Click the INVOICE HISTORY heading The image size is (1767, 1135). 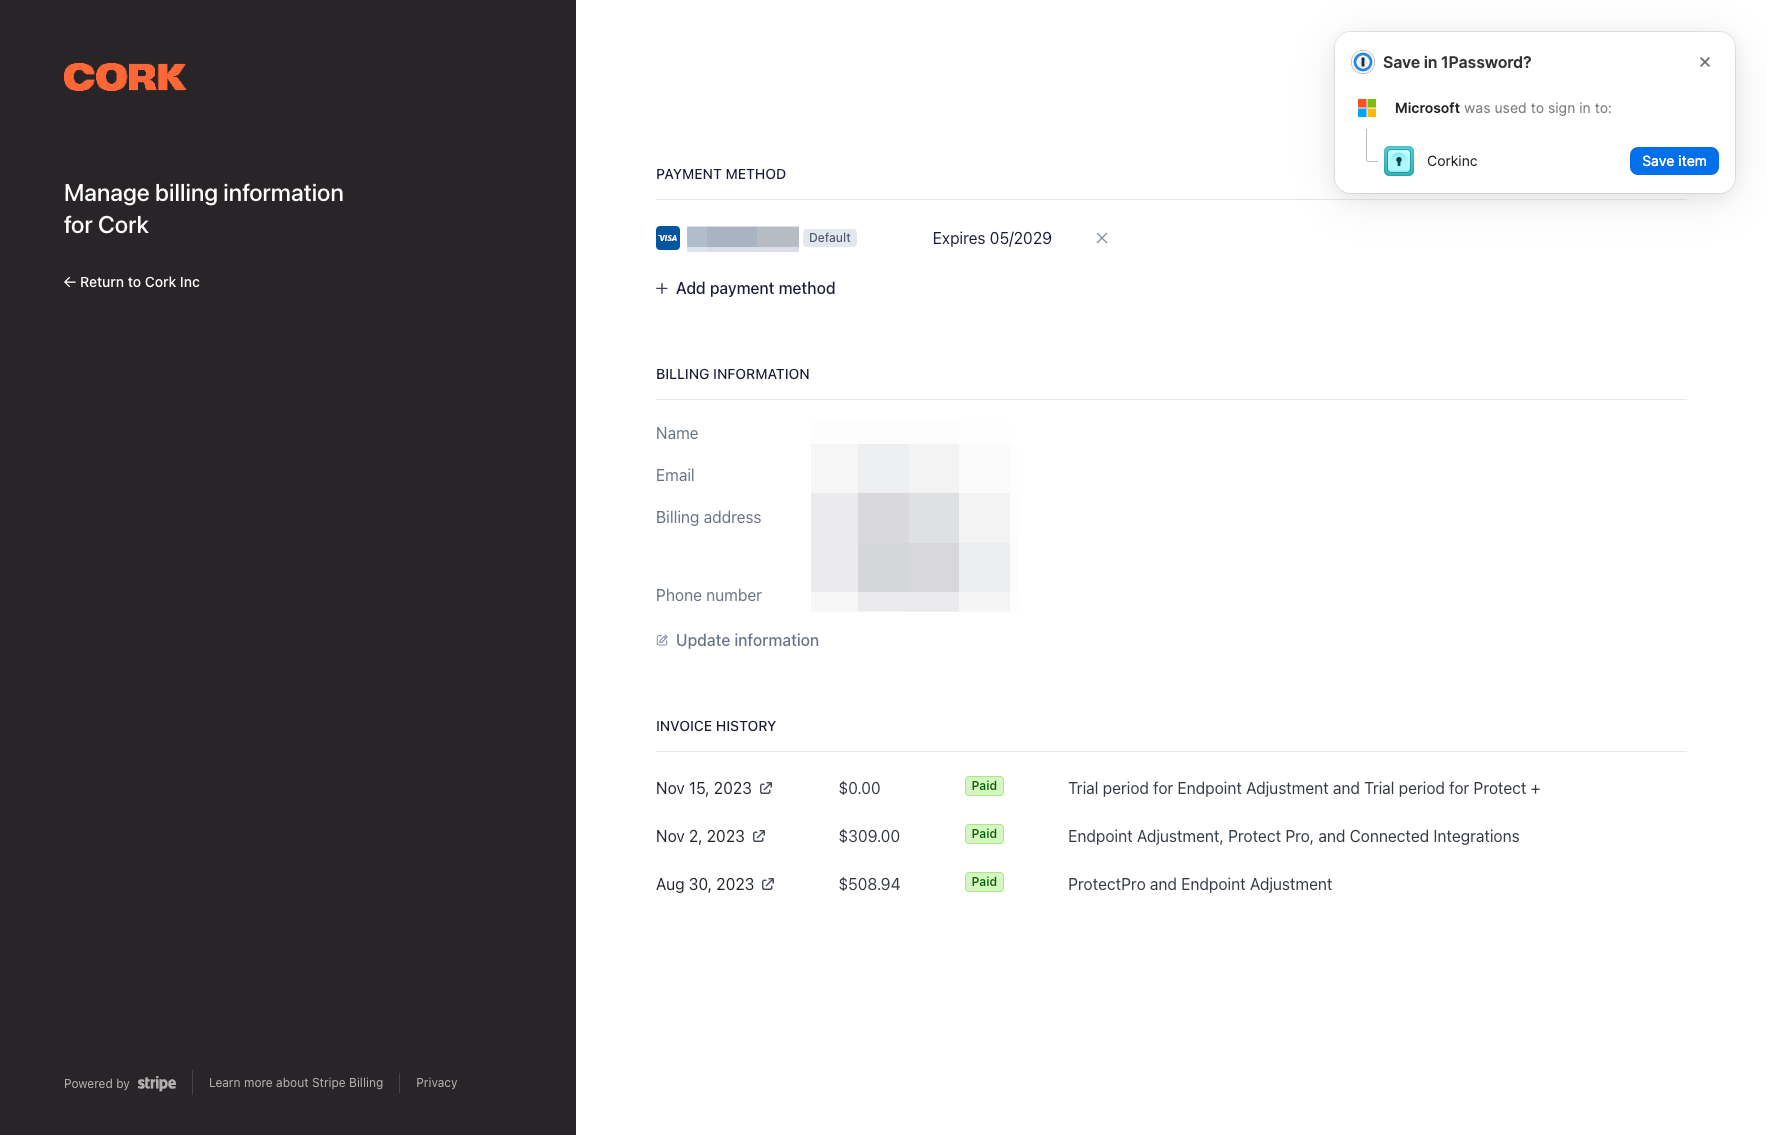coord(716,726)
